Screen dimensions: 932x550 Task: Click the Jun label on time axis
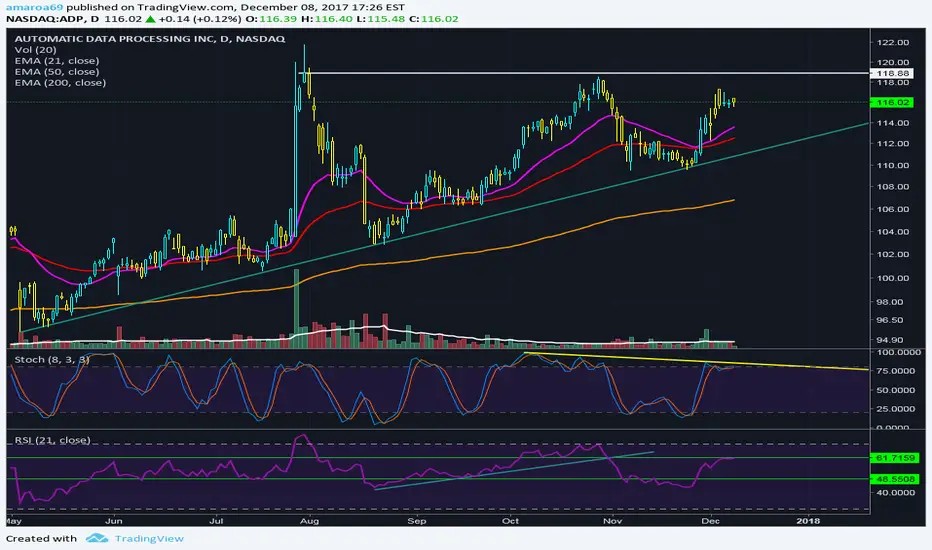[x=114, y=521]
